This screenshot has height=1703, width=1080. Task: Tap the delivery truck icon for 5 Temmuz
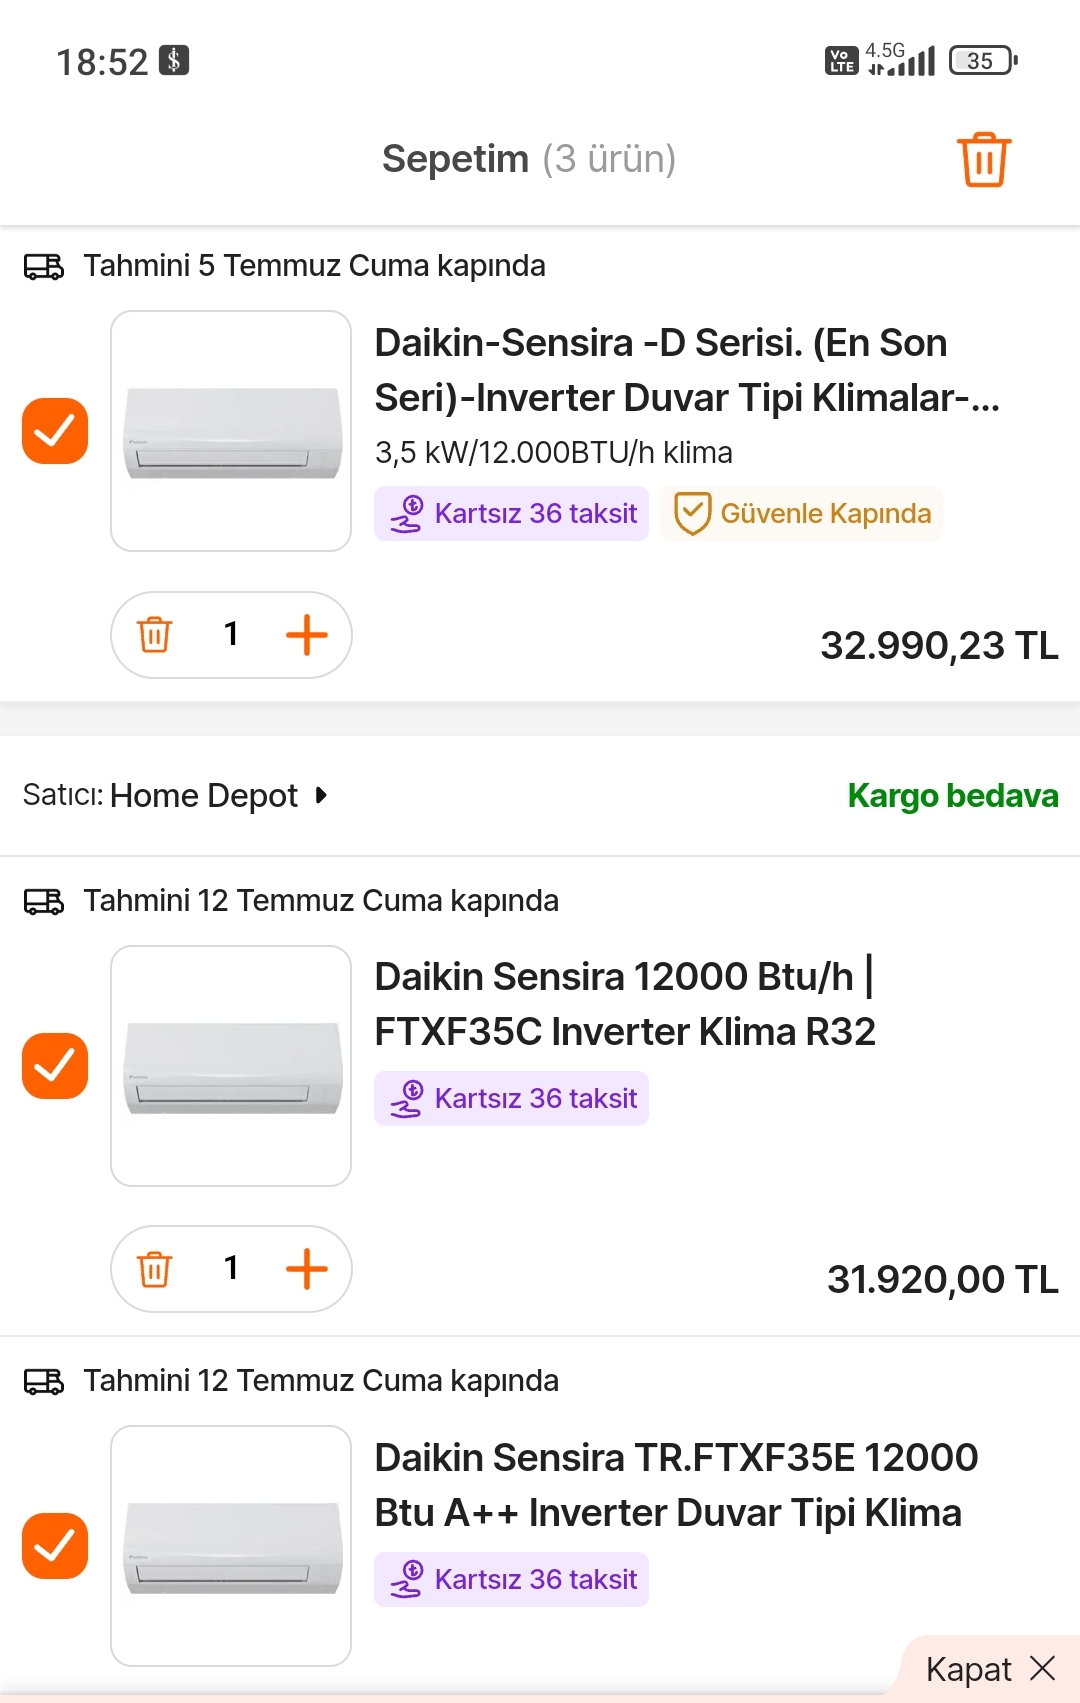(x=44, y=267)
